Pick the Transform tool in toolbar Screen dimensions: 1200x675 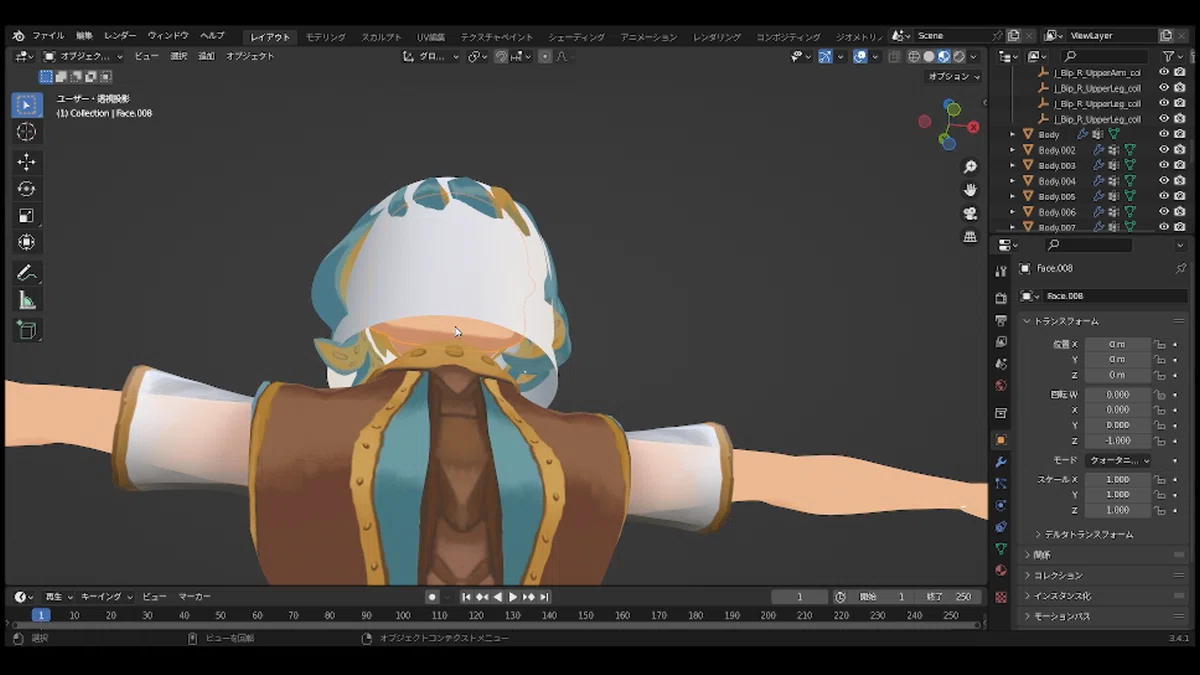[x=27, y=243]
